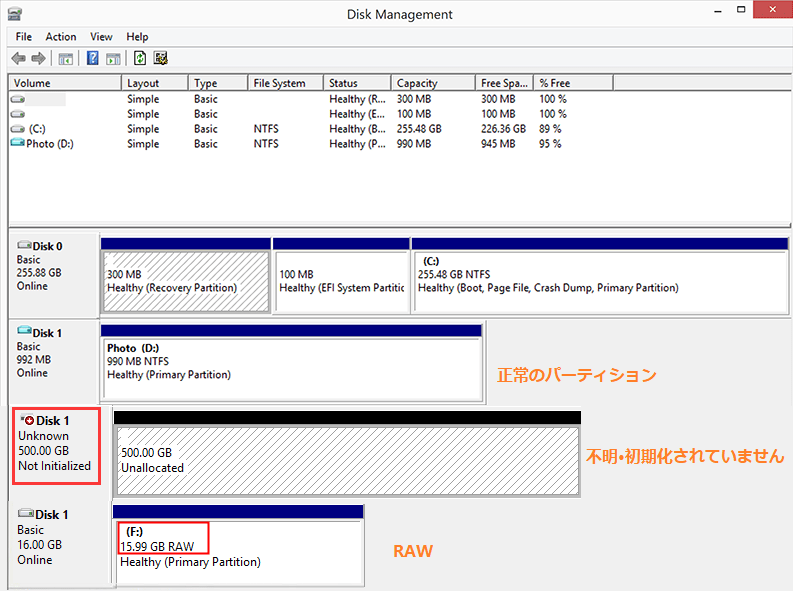Click the Back arrow toolbar icon
The image size is (793, 591).
click(18, 59)
